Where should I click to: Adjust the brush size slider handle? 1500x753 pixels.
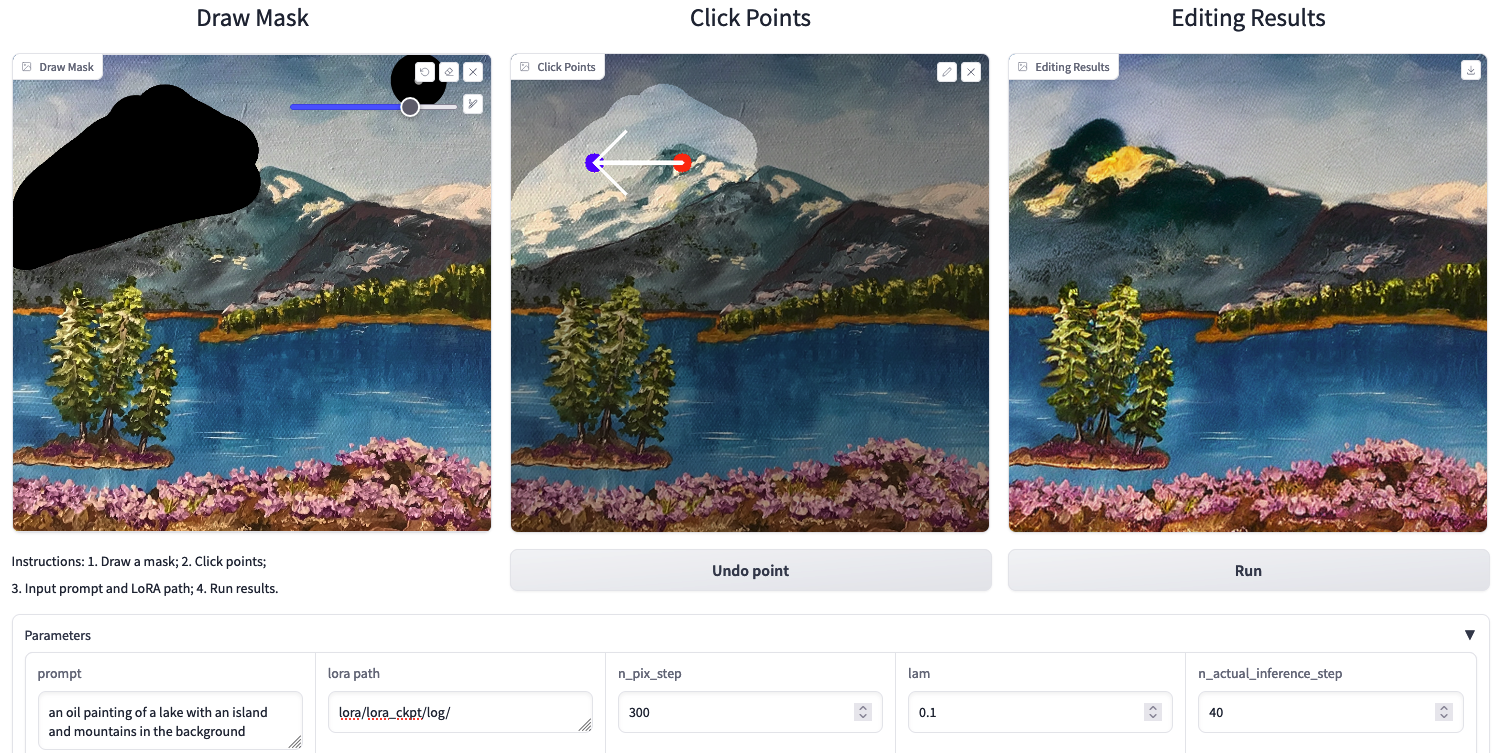[x=410, y=107]
